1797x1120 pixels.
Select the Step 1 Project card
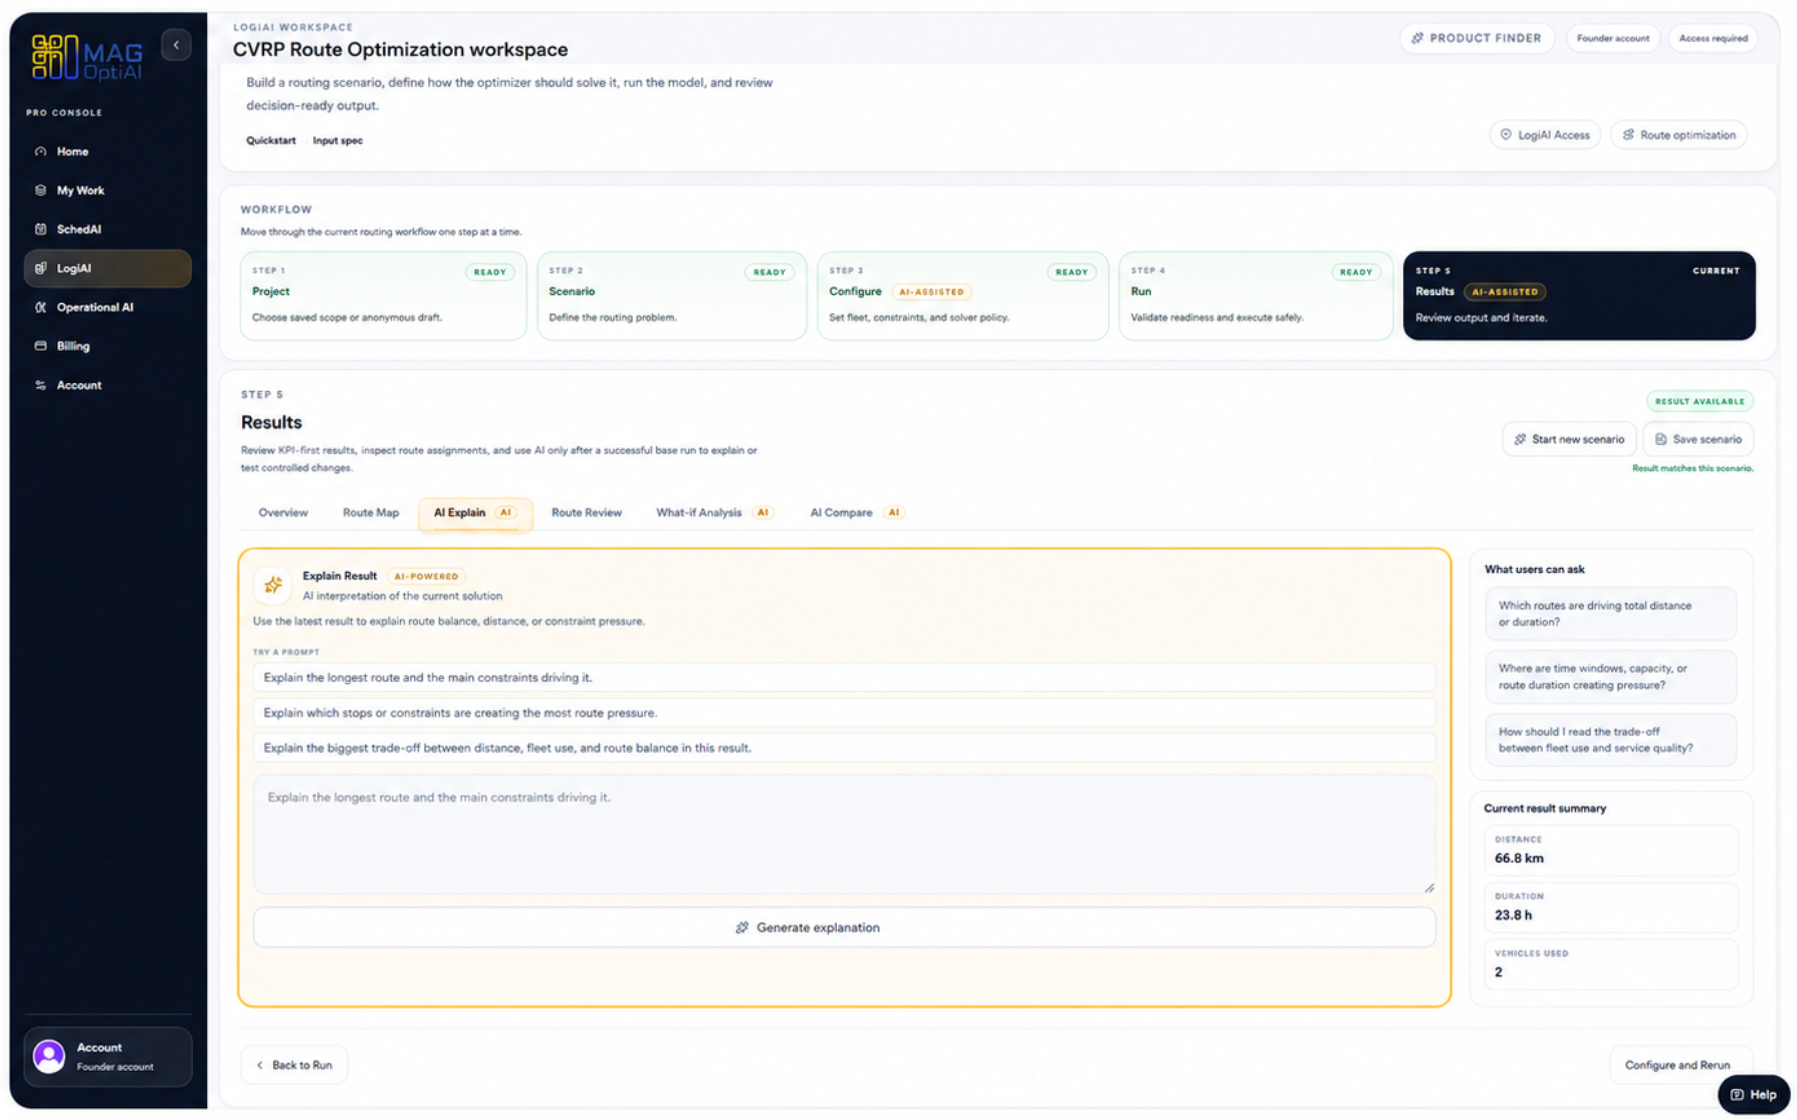[383, 296]
